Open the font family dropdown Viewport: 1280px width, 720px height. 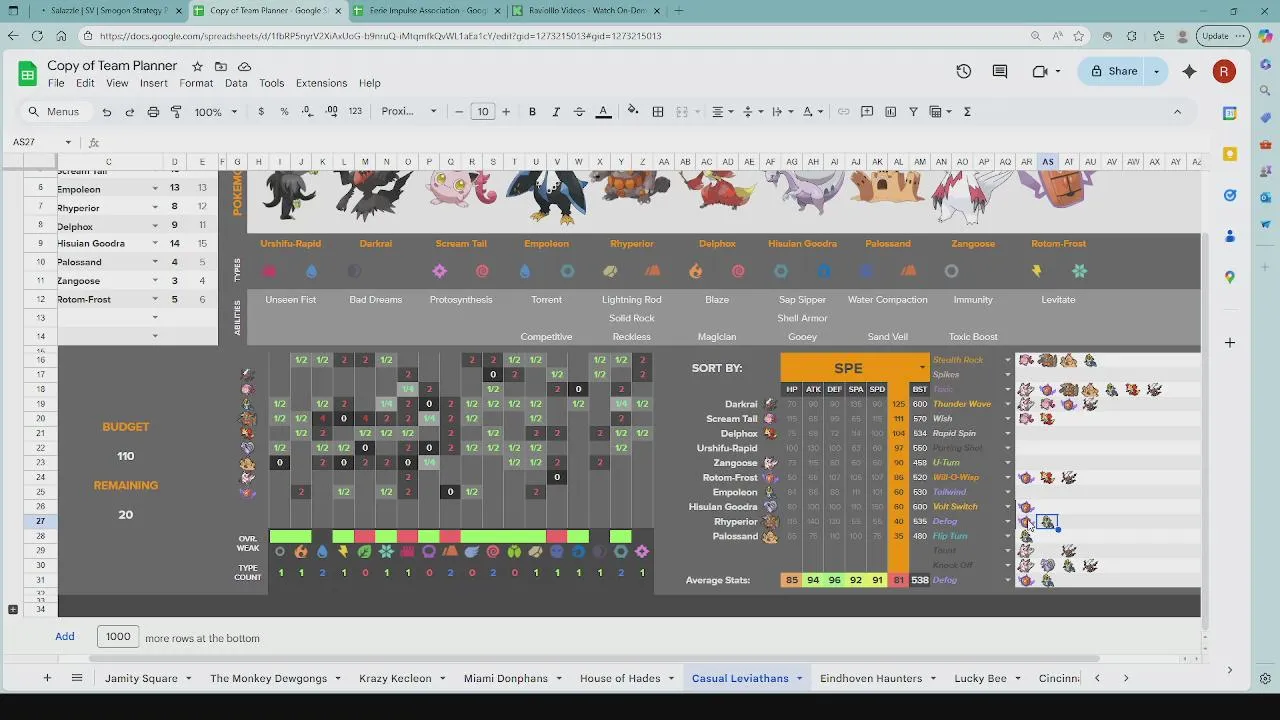pos(409,112)
